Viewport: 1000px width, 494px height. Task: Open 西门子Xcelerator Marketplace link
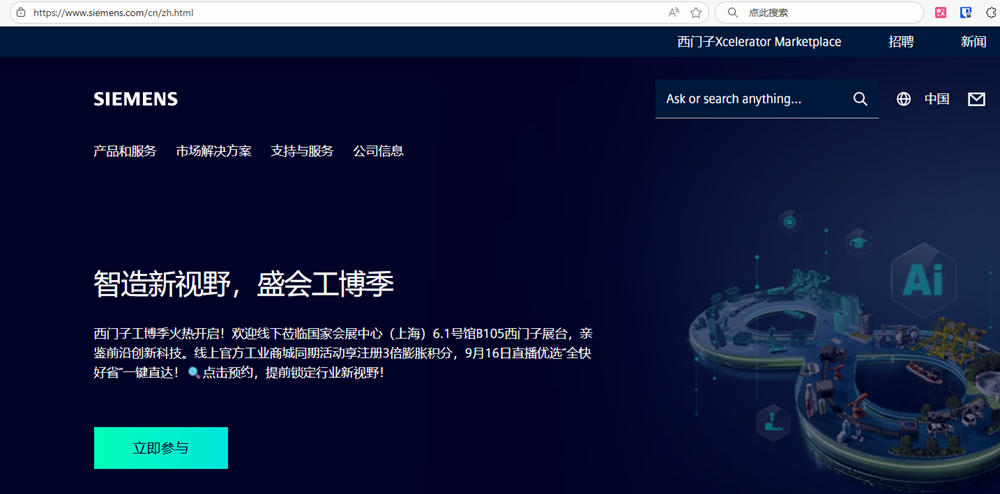tap(759, 42)
